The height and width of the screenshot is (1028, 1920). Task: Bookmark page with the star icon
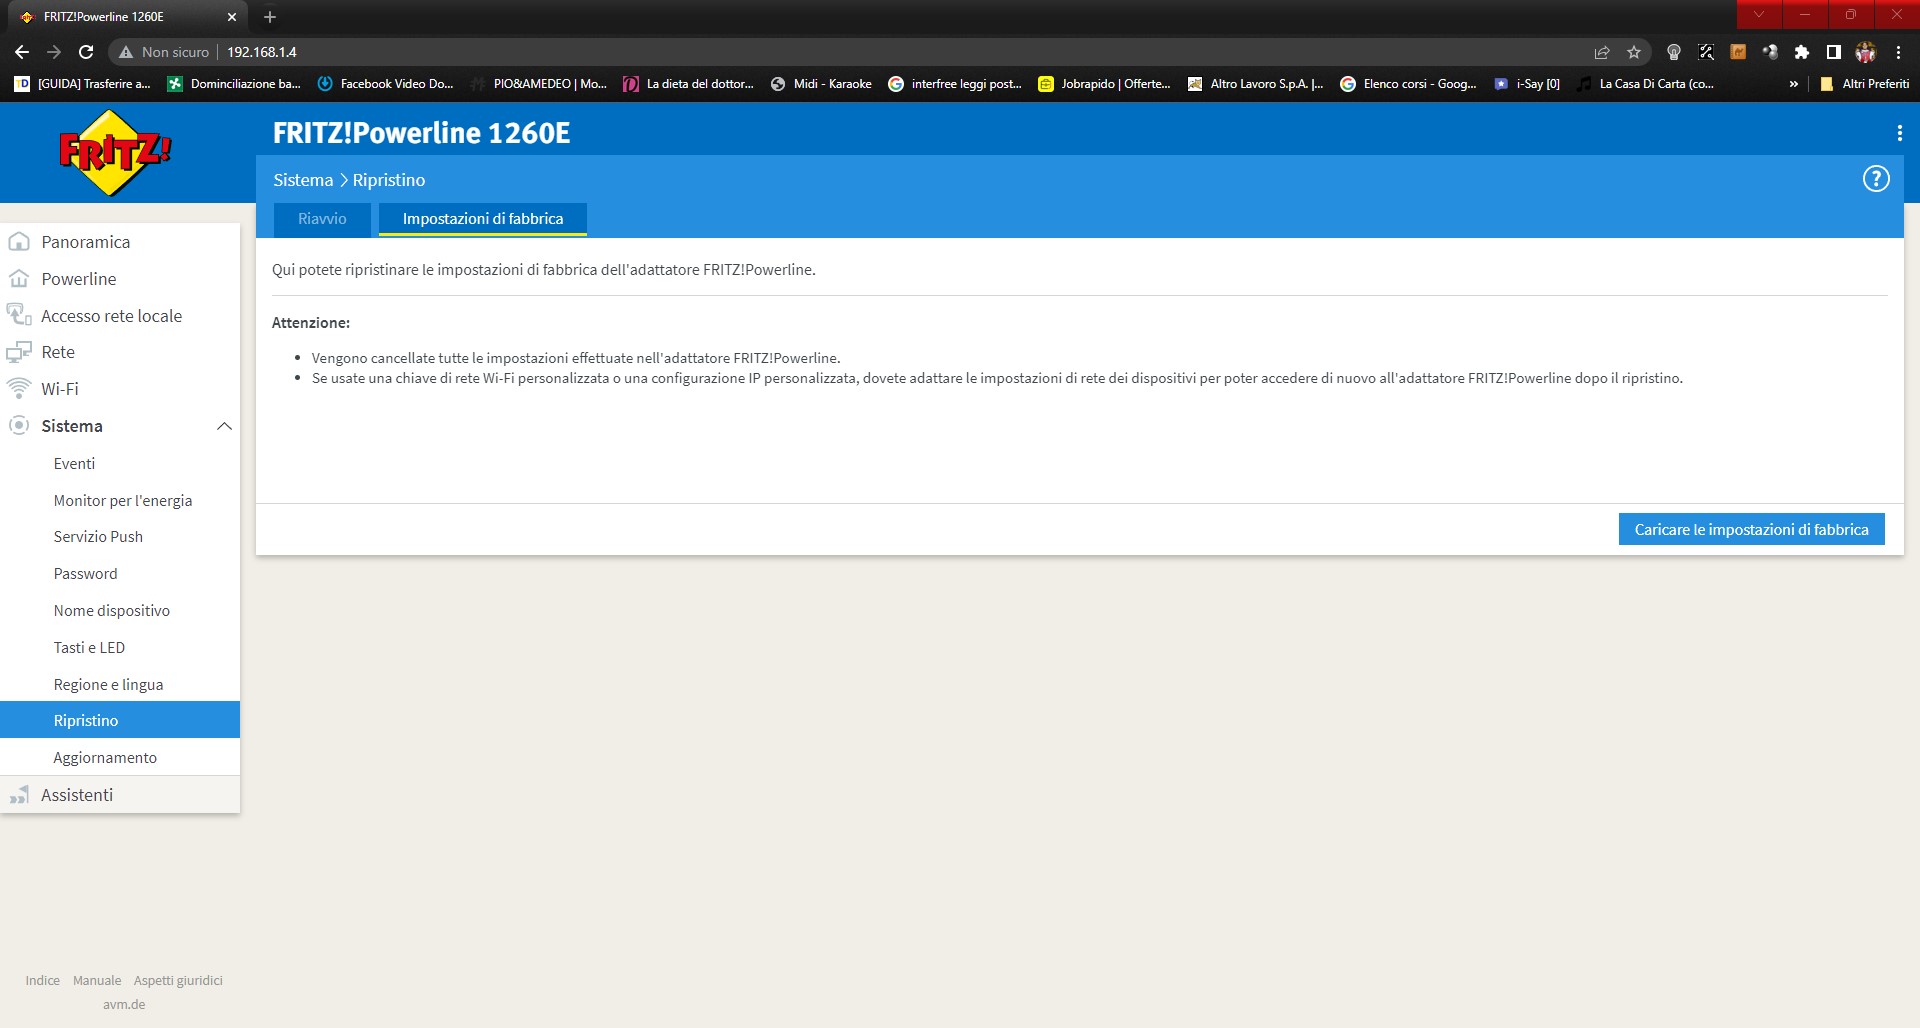pos(1634,52)
